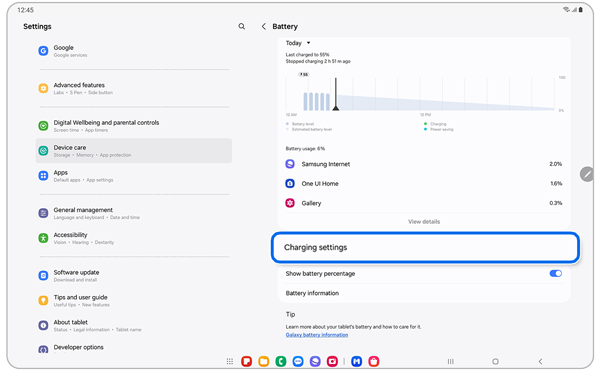Tap the Wi-Fi icon in status bar

click(x=566, y=10)
